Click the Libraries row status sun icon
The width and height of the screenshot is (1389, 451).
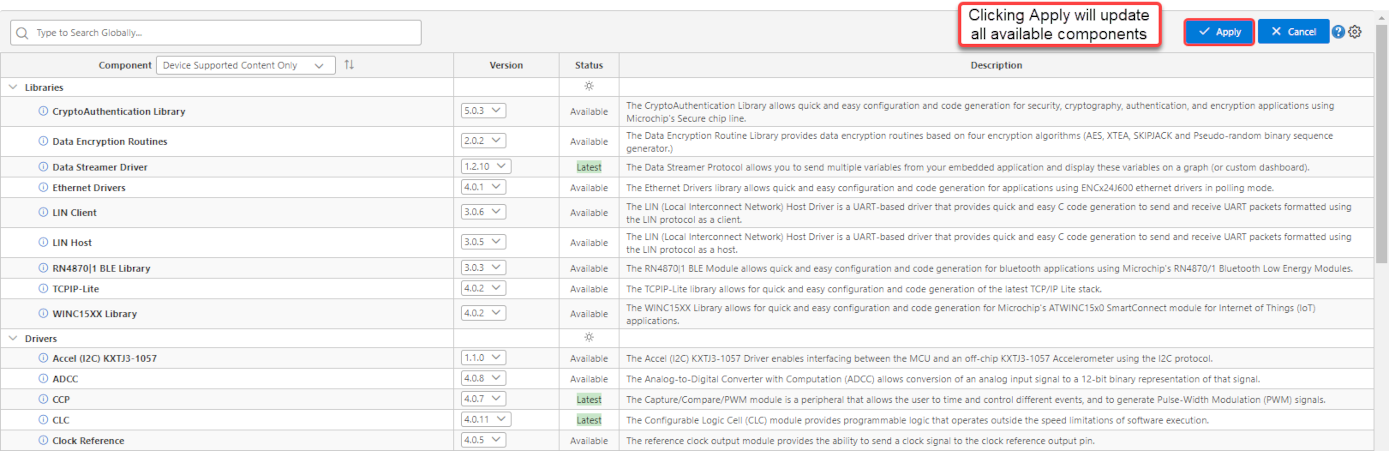click(589, 87)
